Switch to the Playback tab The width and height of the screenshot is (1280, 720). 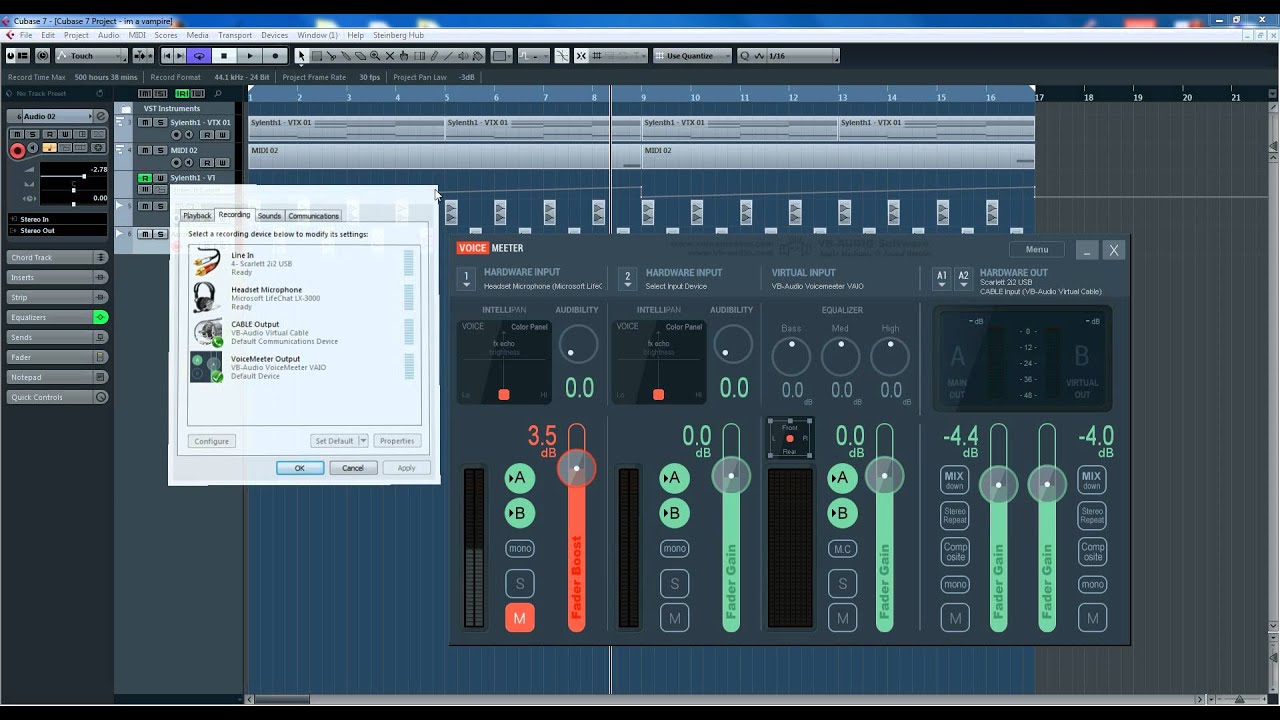click(x=197, y=216)
